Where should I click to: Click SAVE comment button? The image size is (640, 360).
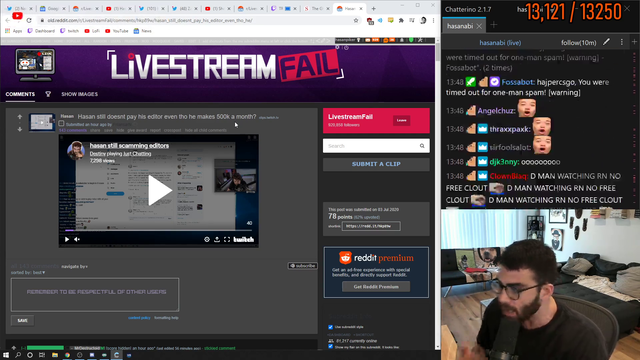point(22,321)
